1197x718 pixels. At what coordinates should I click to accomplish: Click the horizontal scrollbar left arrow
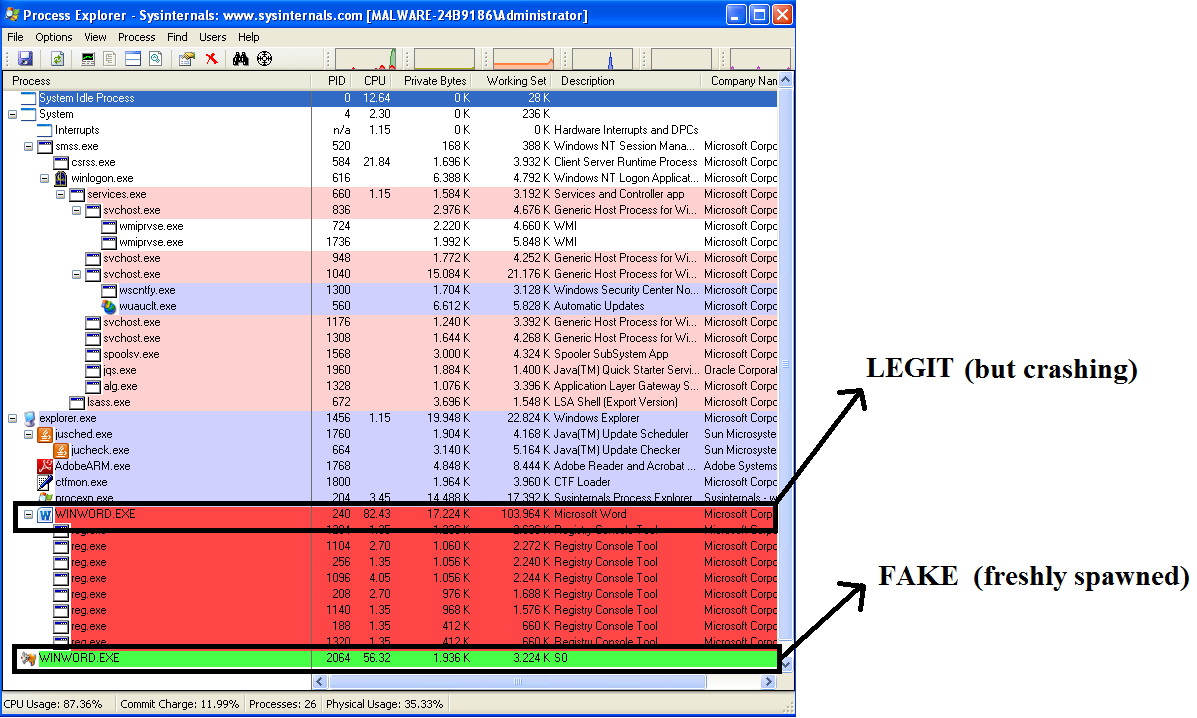point(320,681)
